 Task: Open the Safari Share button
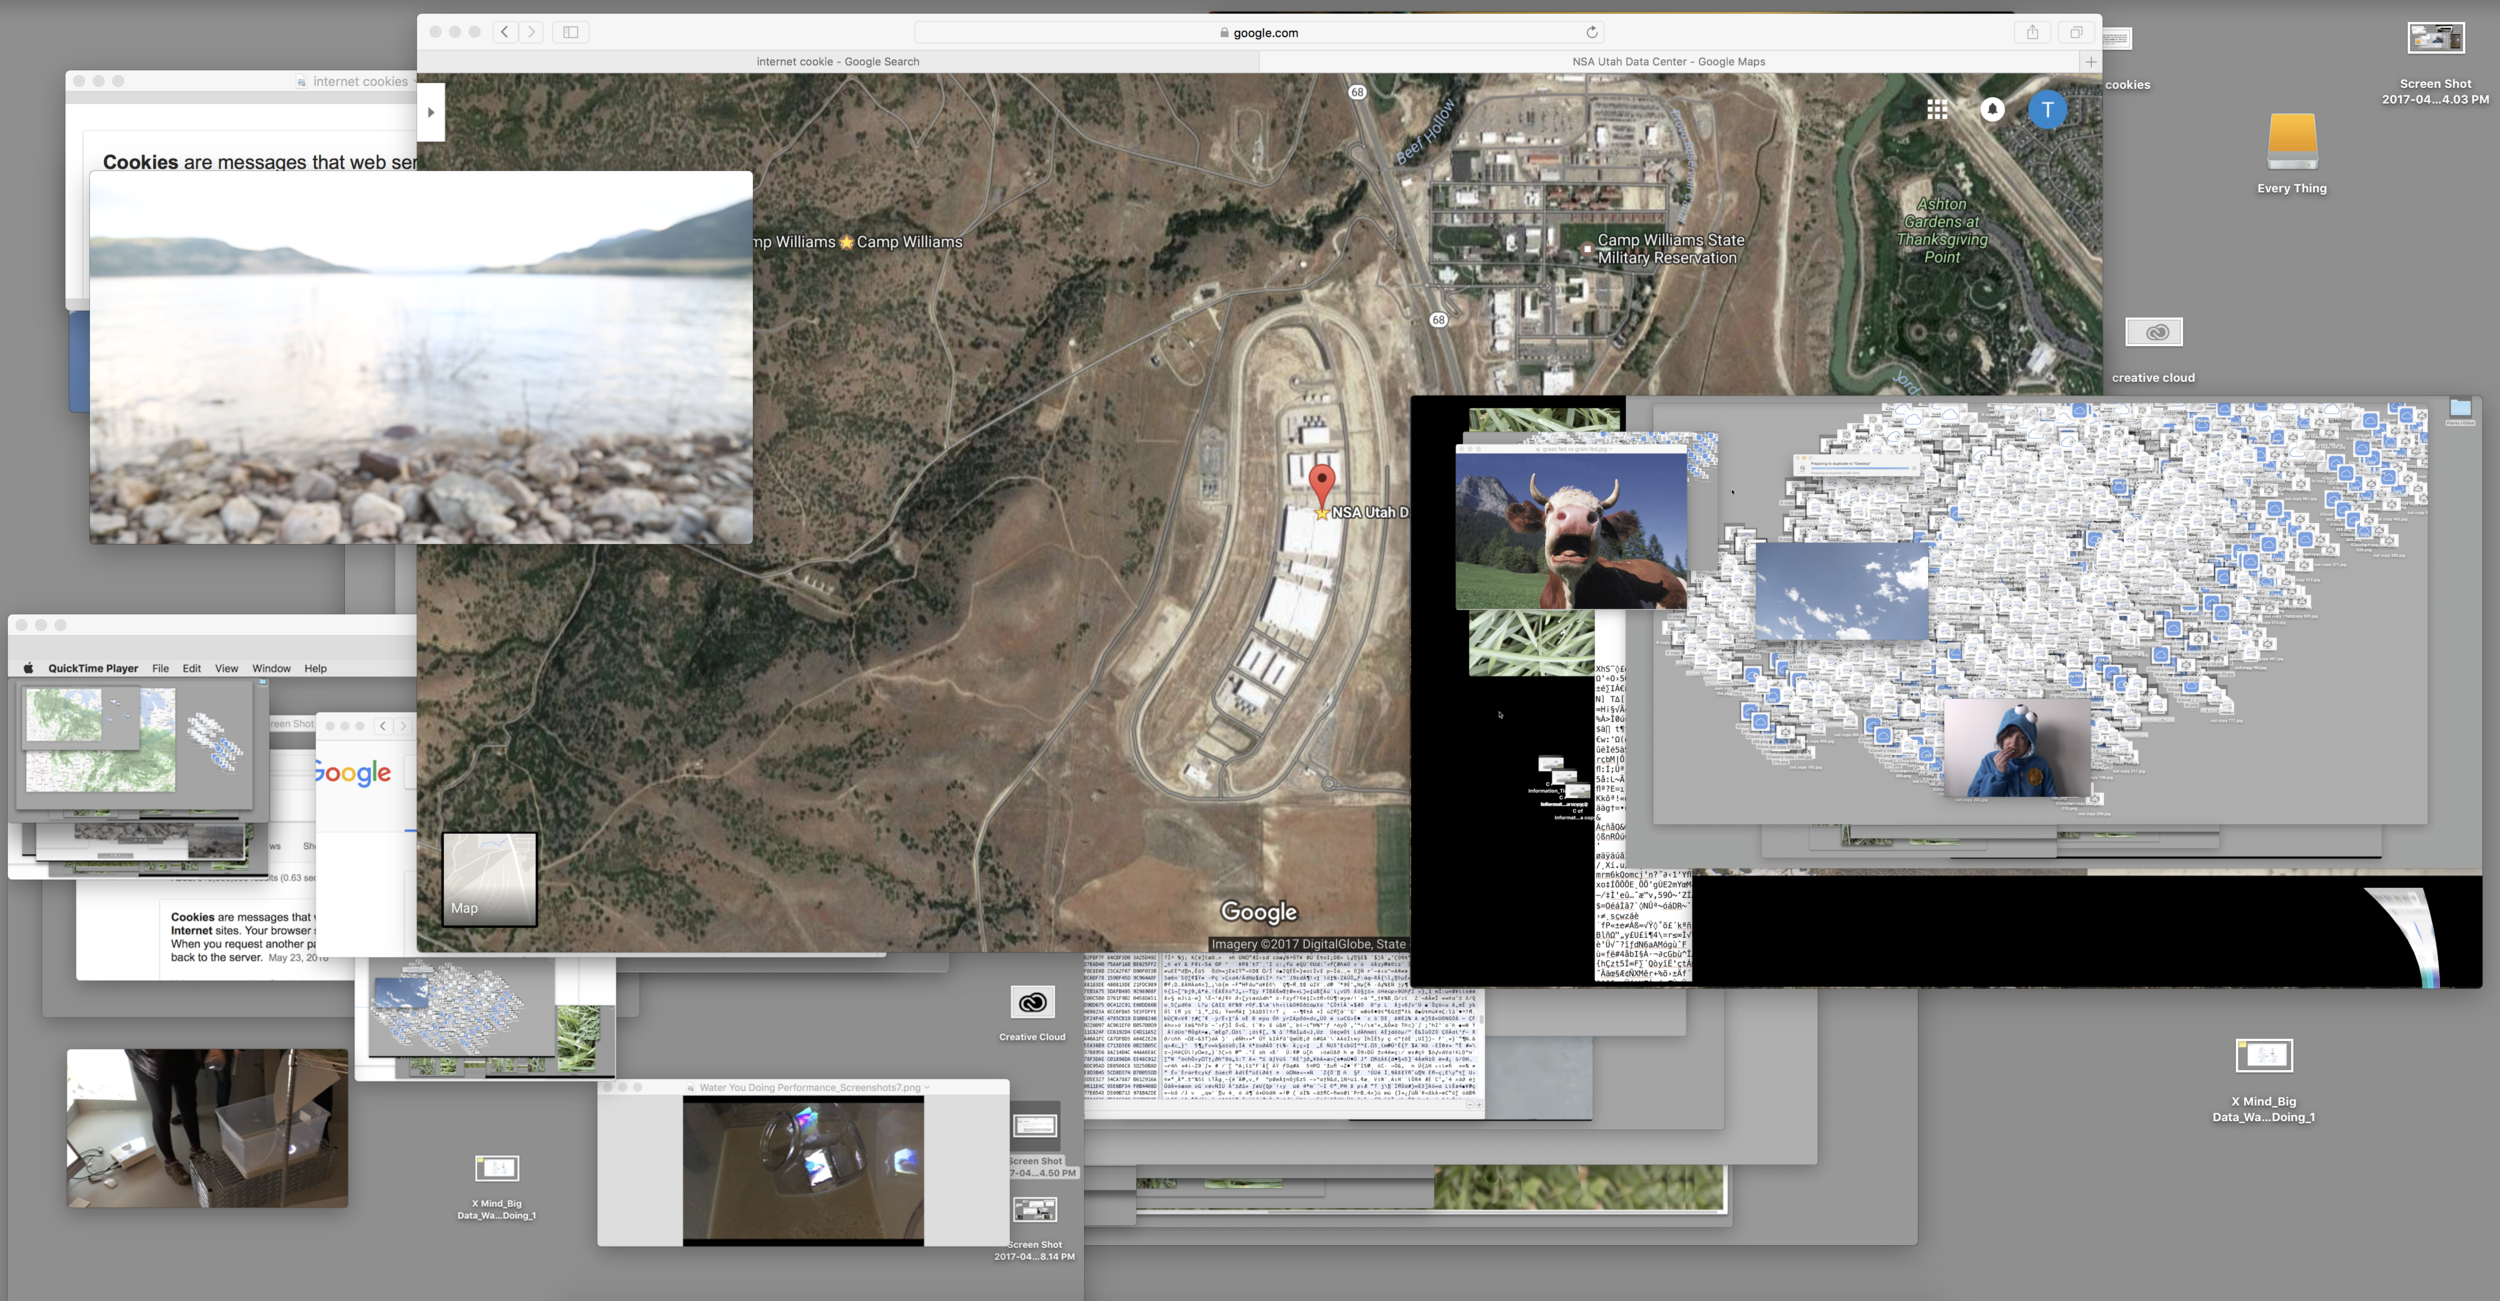(2033, 32)
